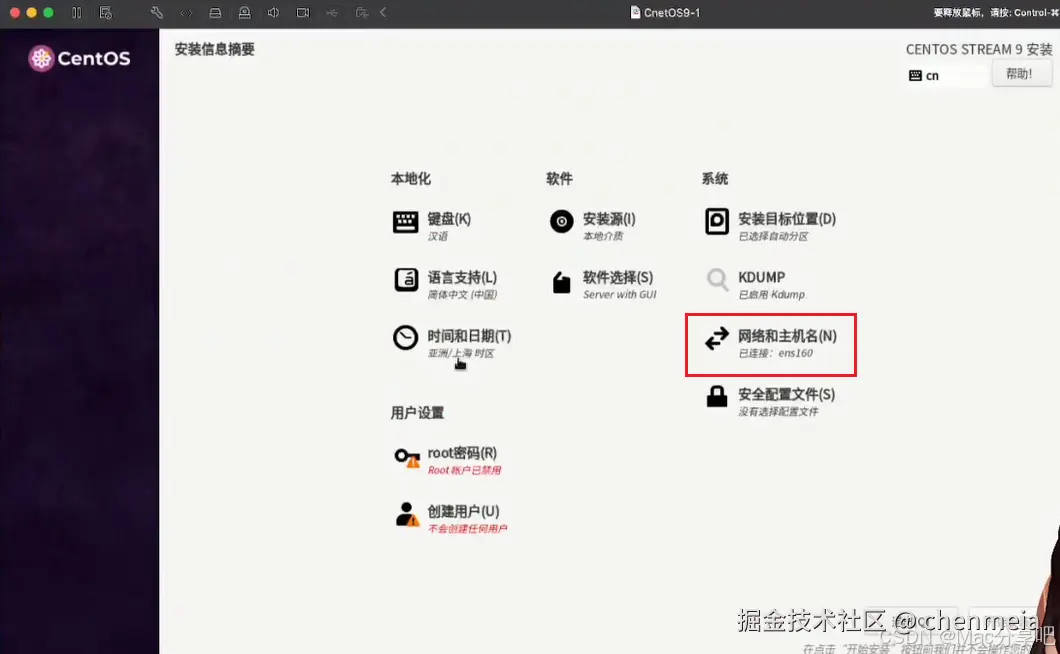The width and height of the screenshot is (1060, 654).
Task: Click the sound output toolbar icon
Action: coord(272,13)
